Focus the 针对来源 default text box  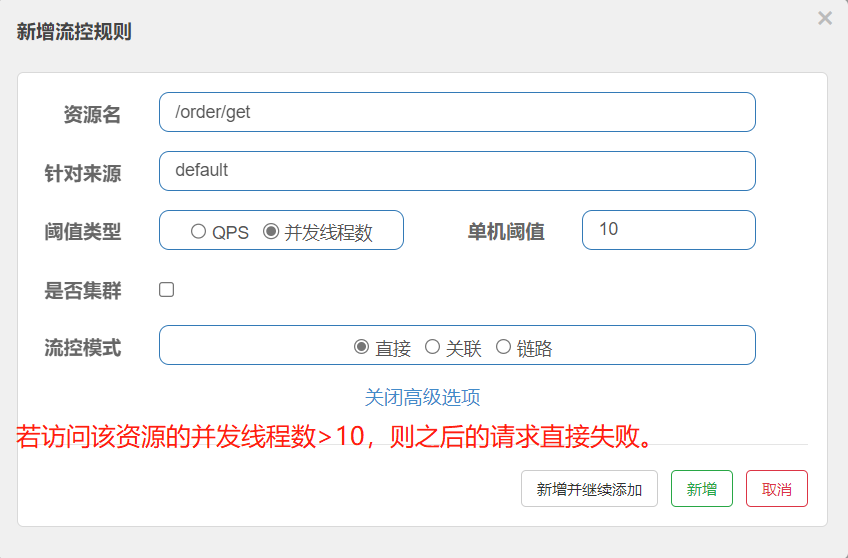pyautogui.click(x=456, y=171)
